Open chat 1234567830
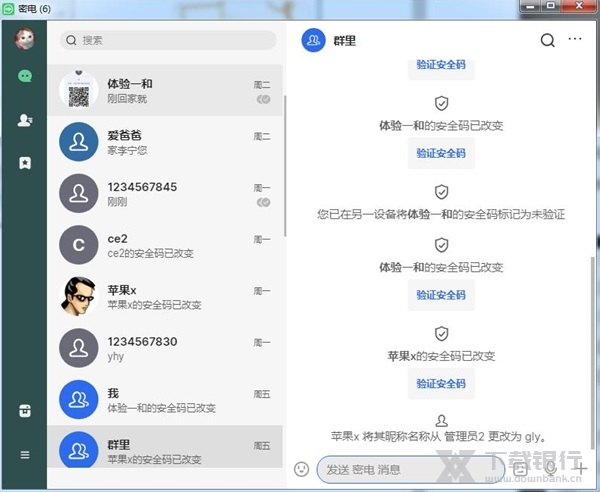Image resolution: width=600 pixels, height=492 pixels. pos(165,348)
